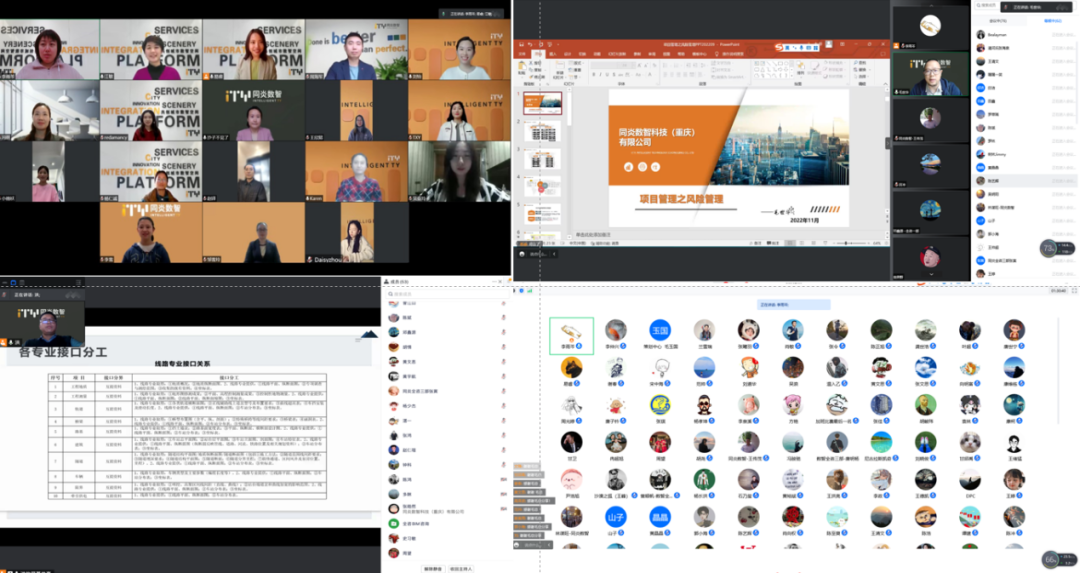This screenshot has height=573, width=1080.
Task: Select slide 2 thumbnail in PowerPoint panel
Action: coord(544,131)
